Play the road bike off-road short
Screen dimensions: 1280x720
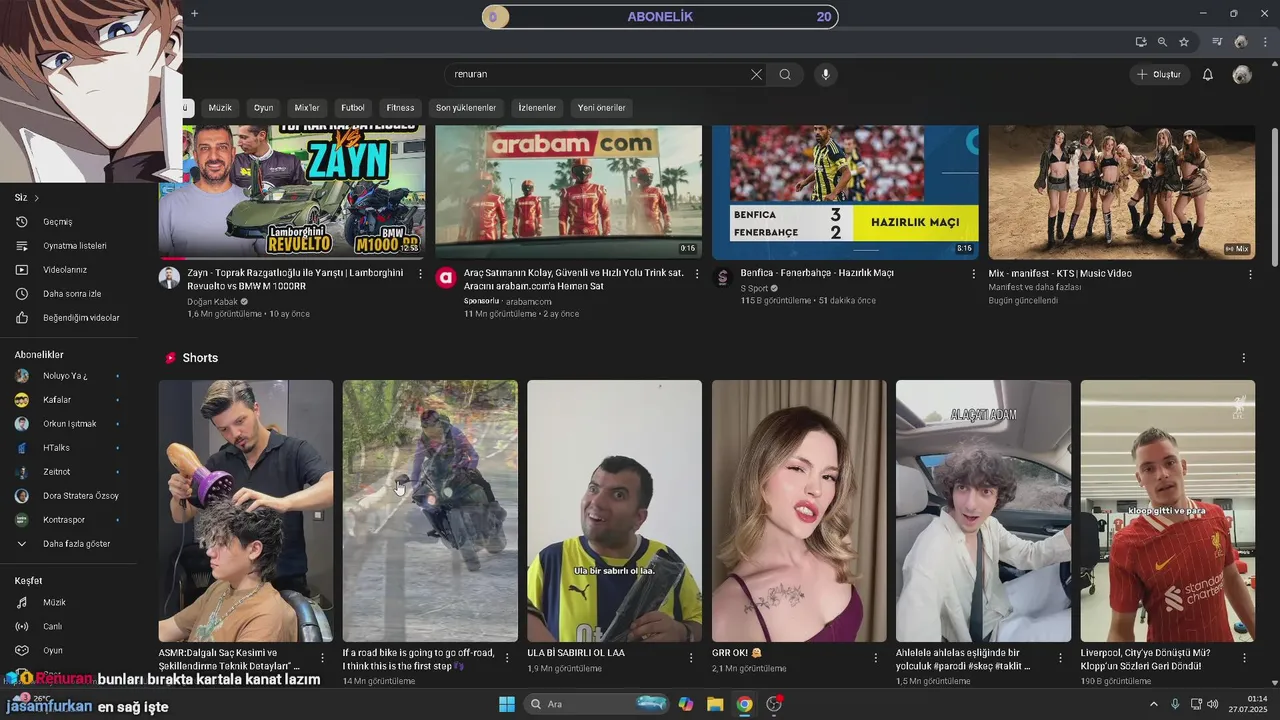coord(430,511)
